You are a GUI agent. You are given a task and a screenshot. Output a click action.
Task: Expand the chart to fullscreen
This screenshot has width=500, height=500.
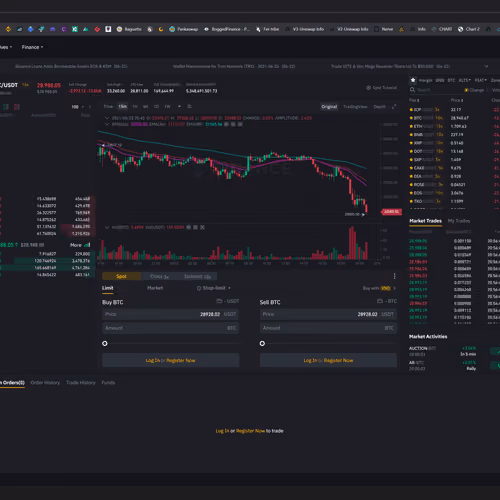pyautogui.click(x=394, y=107)
